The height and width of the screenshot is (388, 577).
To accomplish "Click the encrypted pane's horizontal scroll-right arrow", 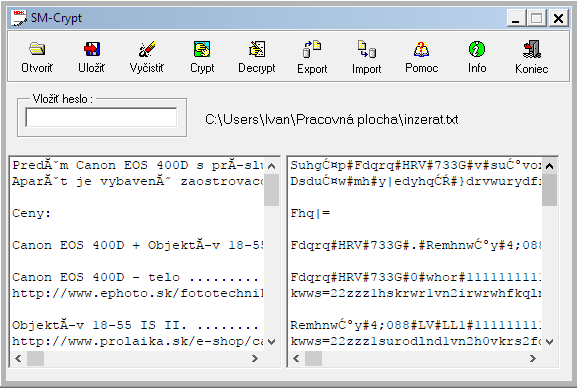I will [532, 358].
